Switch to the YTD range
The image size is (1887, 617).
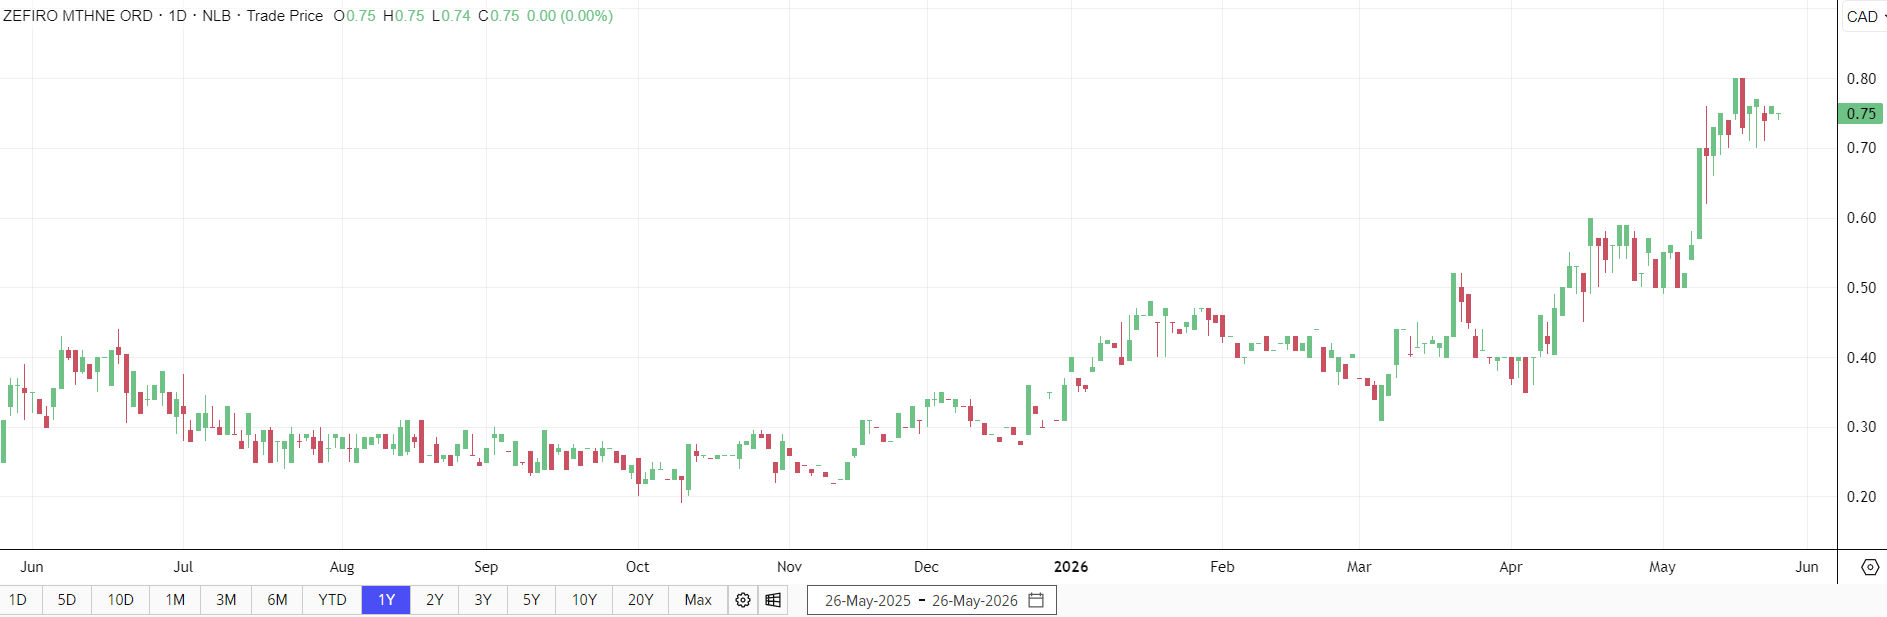pos(332,600)
